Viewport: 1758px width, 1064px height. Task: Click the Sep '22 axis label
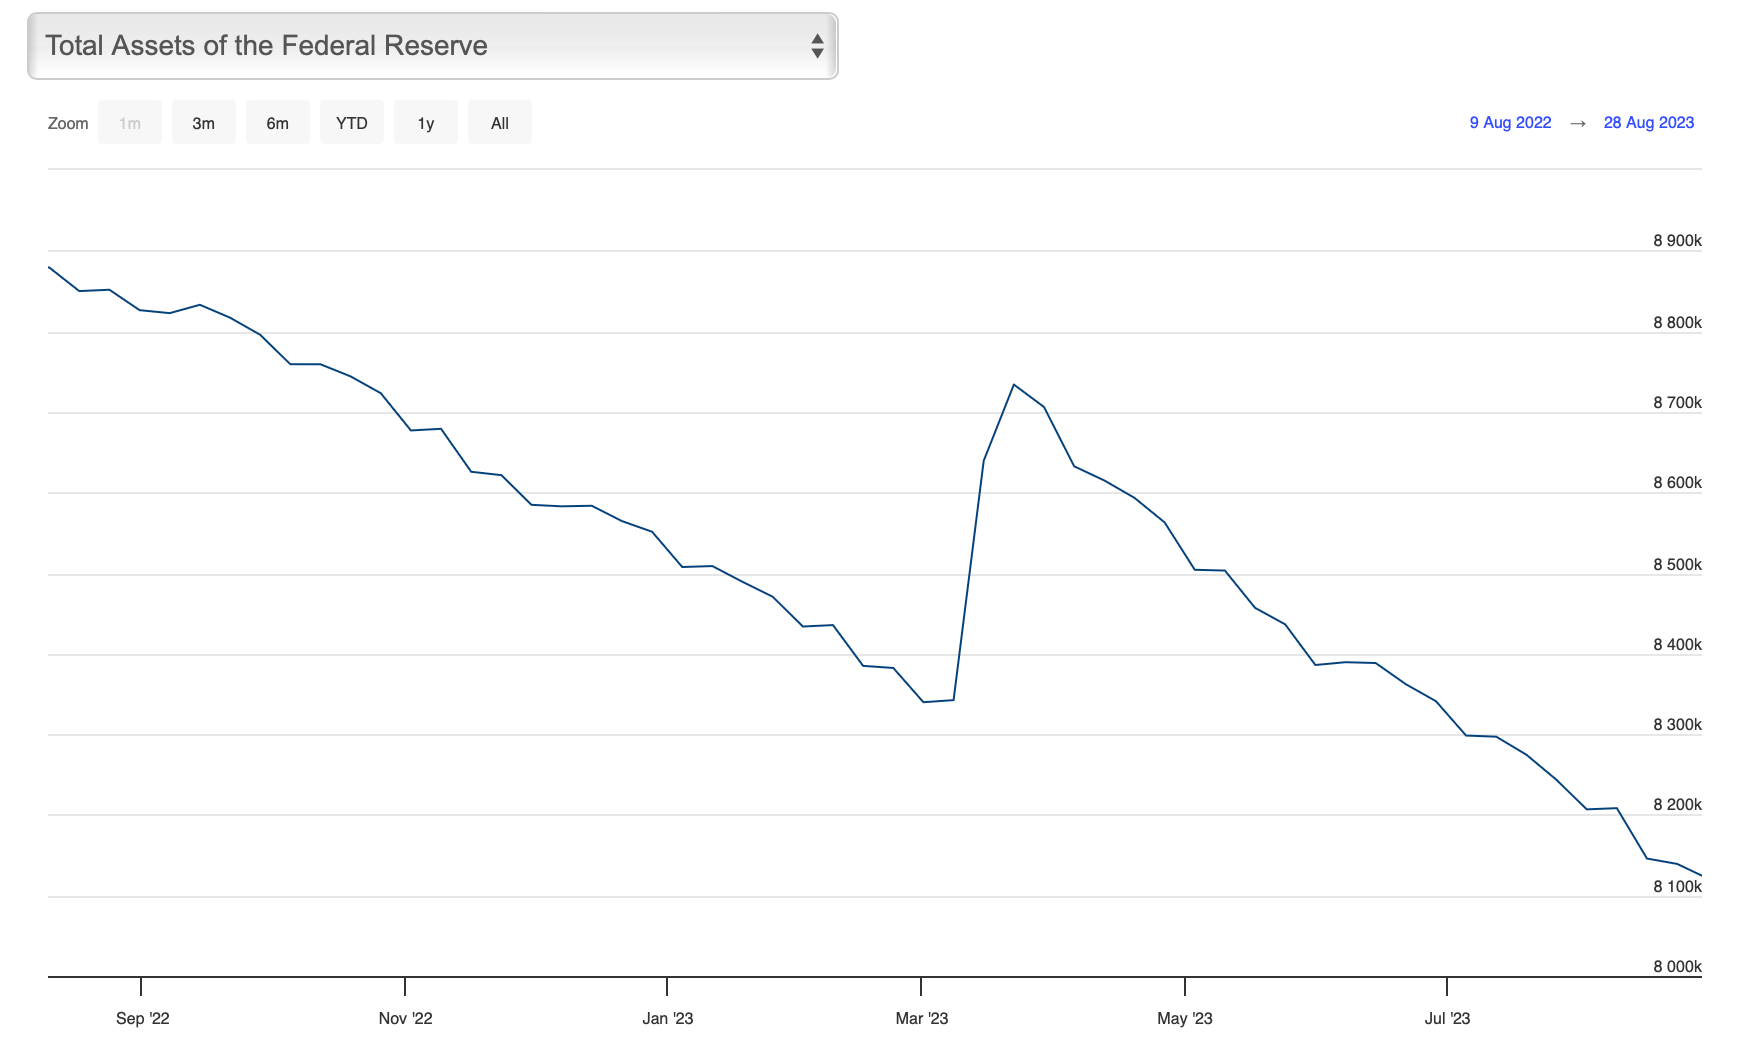[x=142, y=1019]
